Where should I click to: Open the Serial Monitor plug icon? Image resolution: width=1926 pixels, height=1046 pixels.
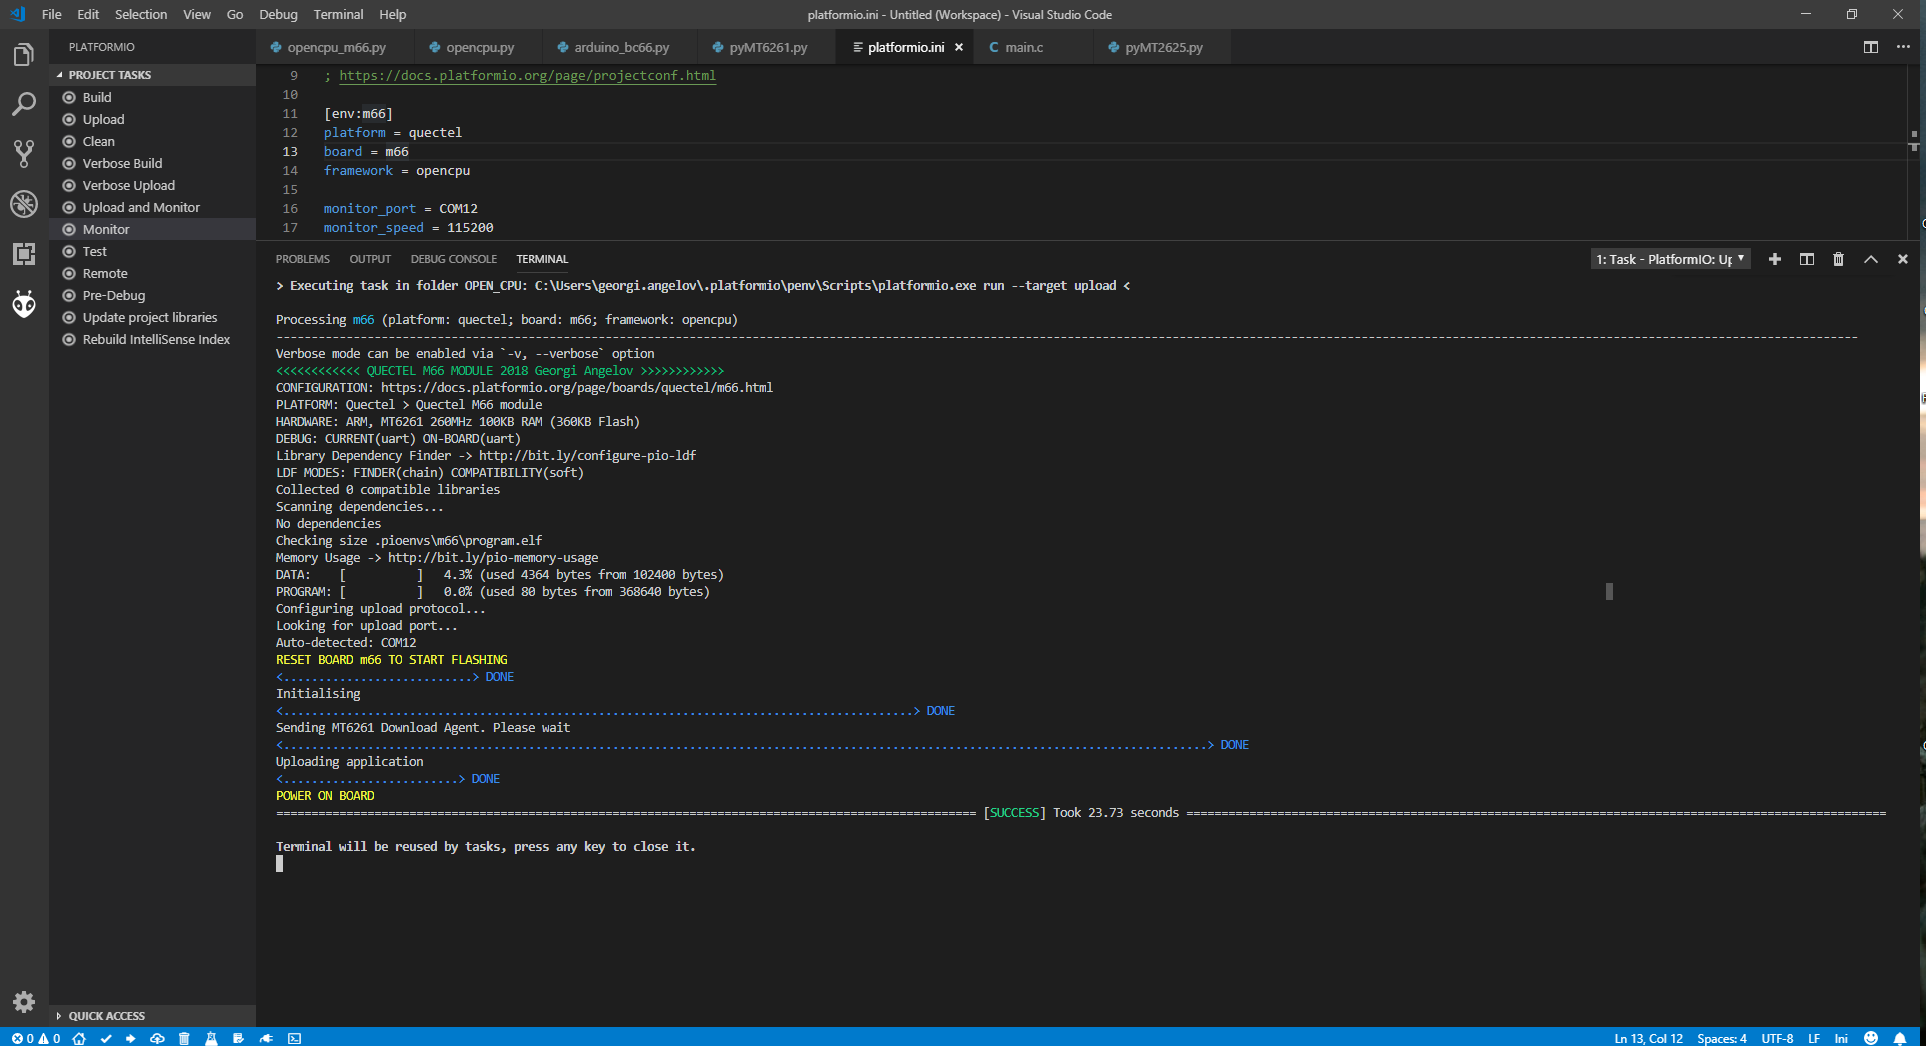(266, 1038)
